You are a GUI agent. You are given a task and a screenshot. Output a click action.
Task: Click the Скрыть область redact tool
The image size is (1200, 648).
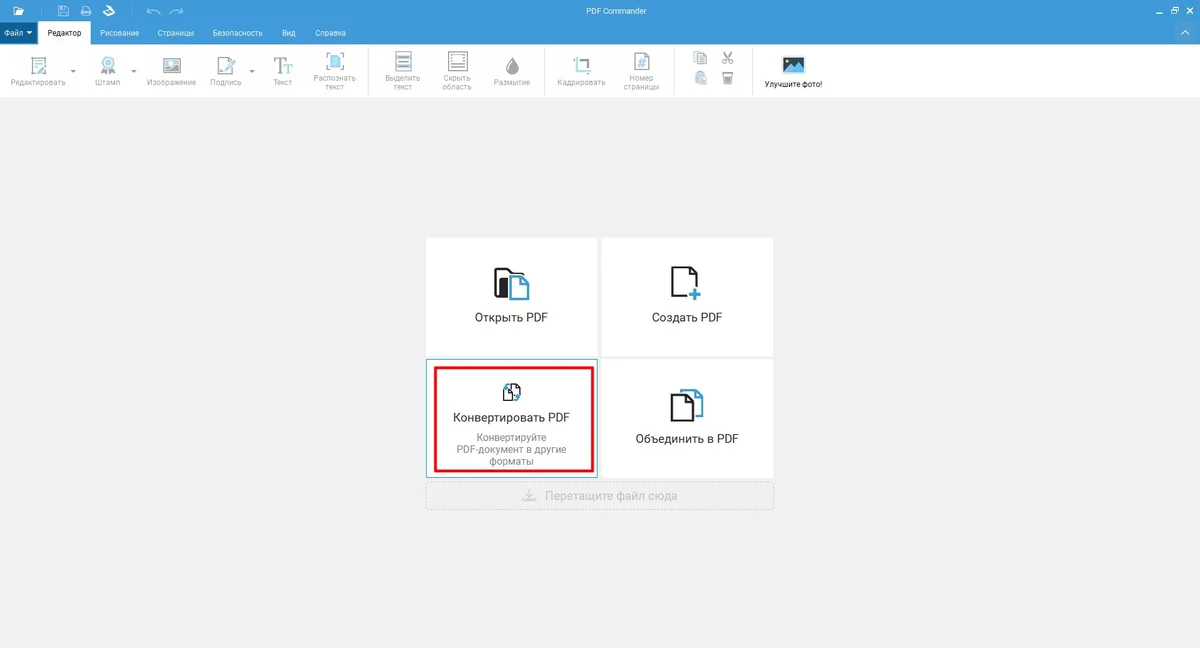tap(457, 71)
